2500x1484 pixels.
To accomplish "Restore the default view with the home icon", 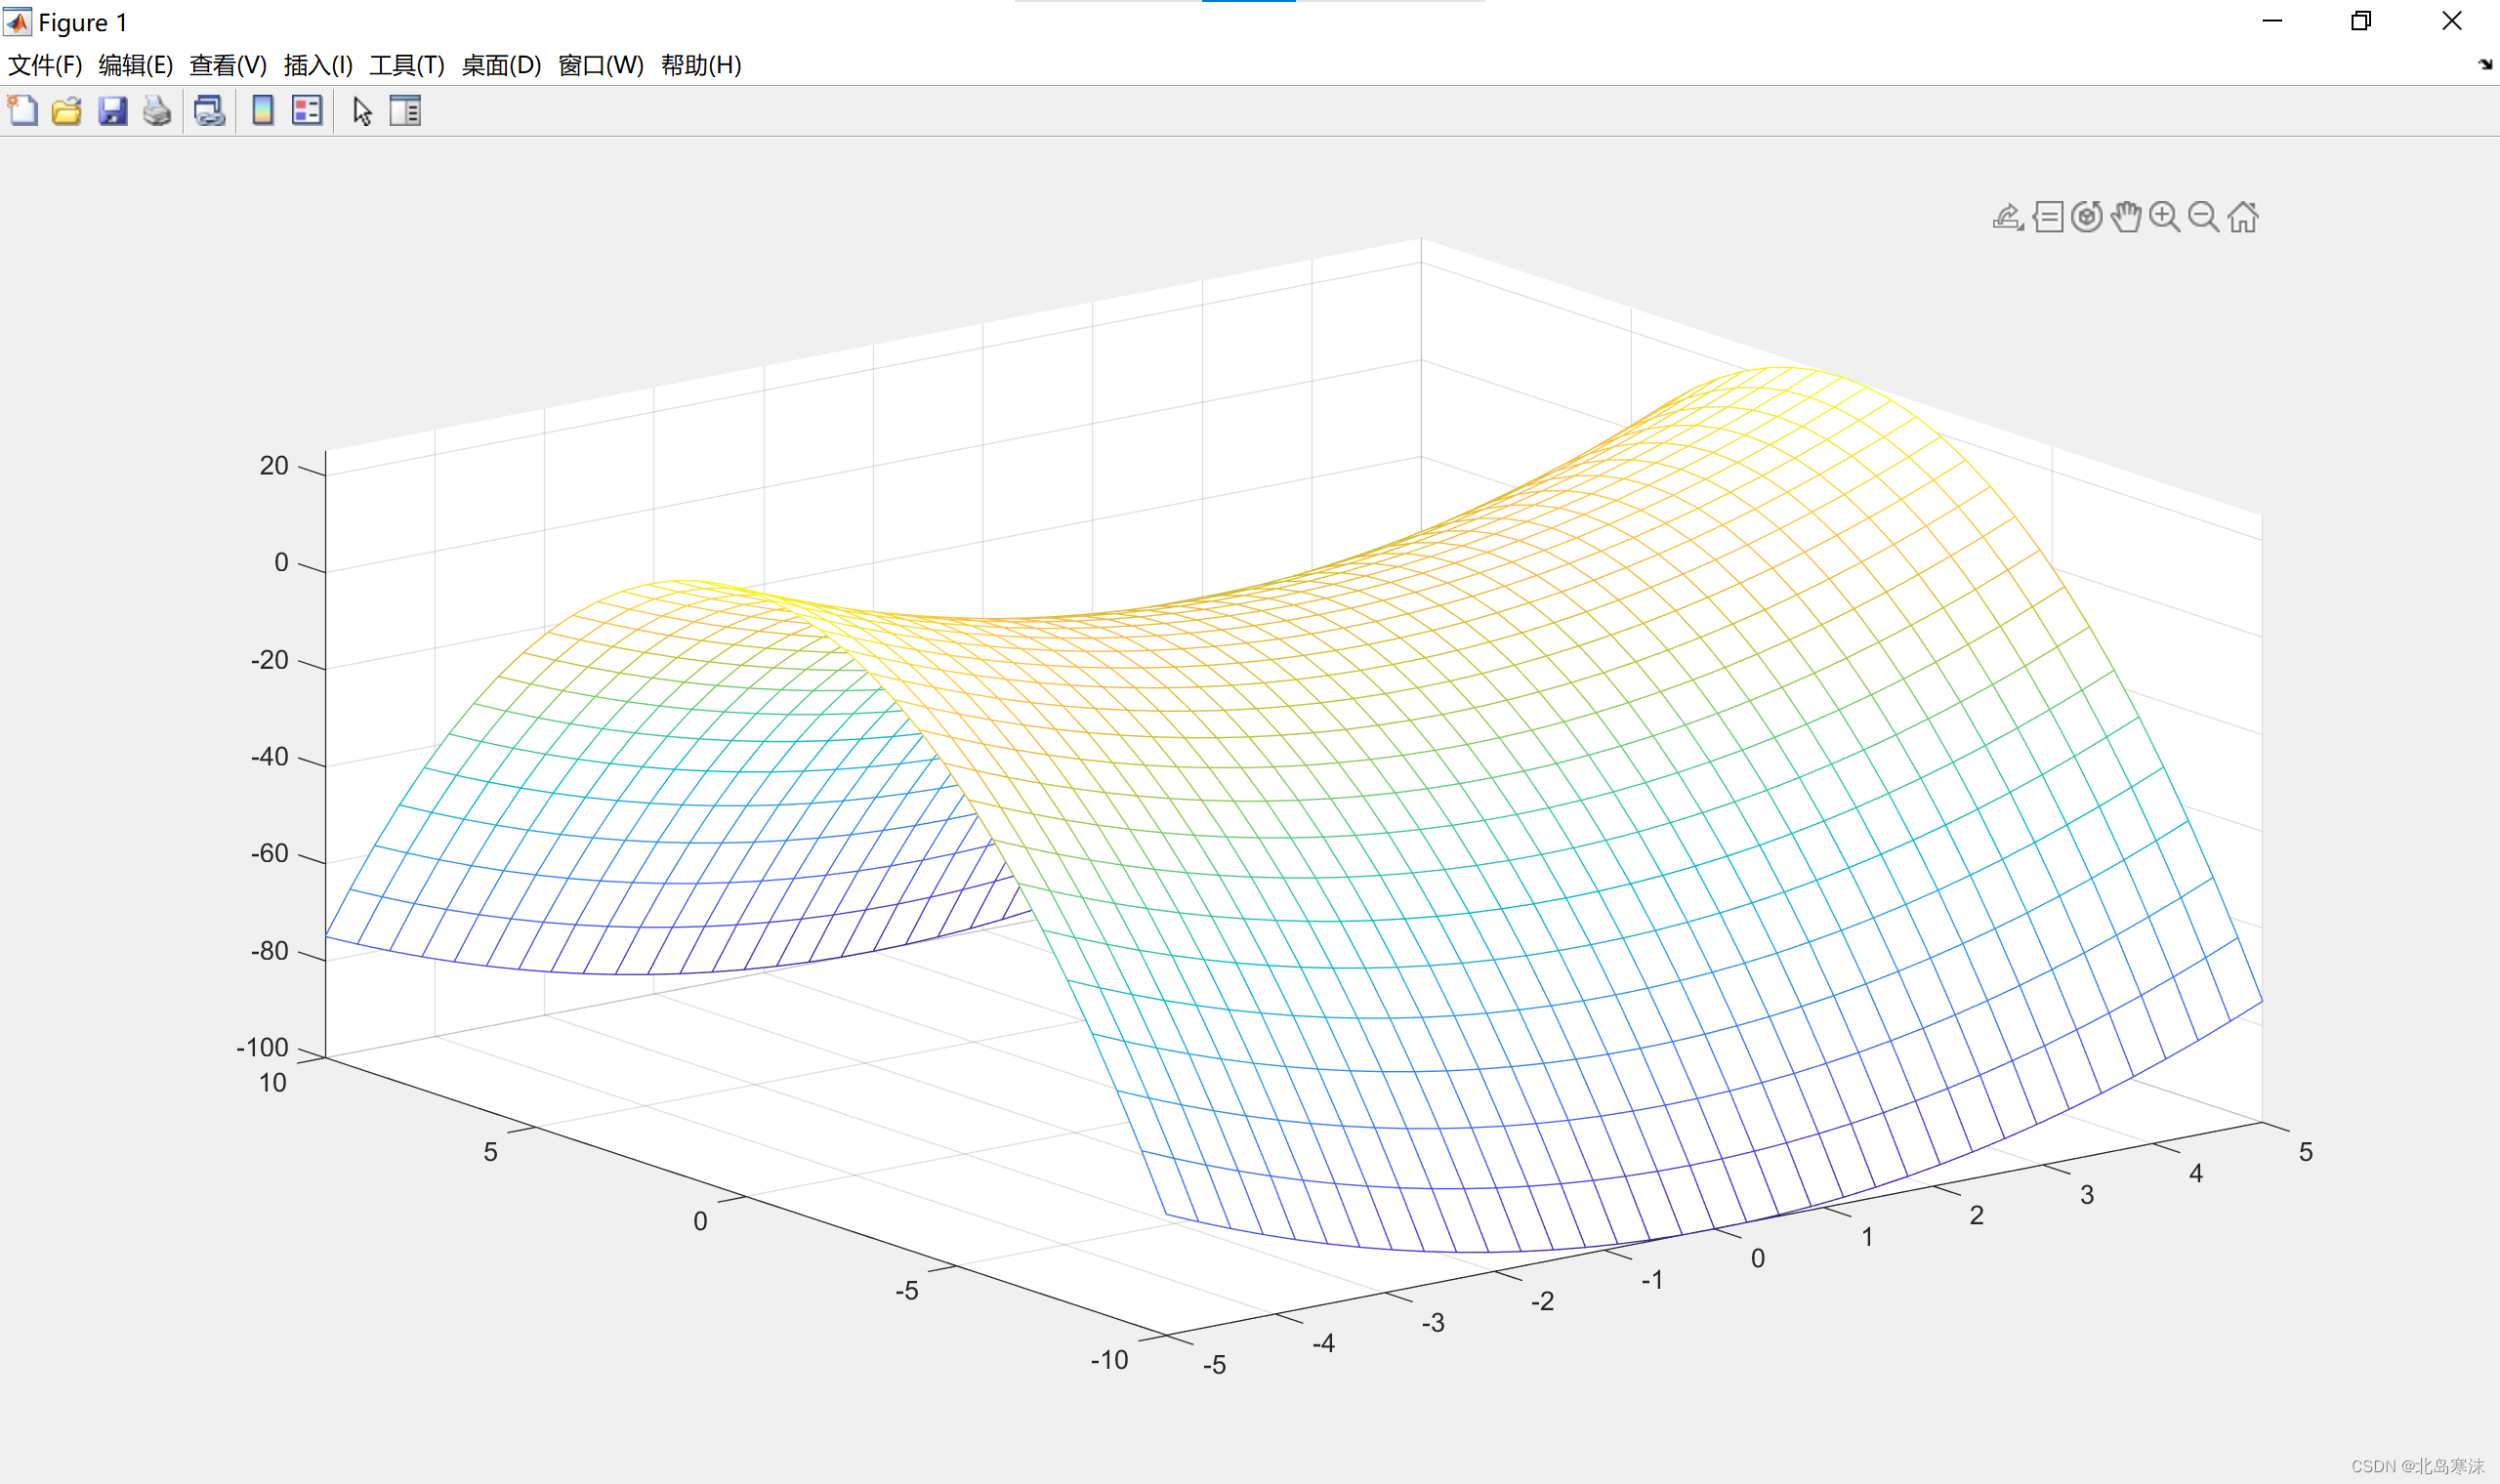I will pos(2243,217).
